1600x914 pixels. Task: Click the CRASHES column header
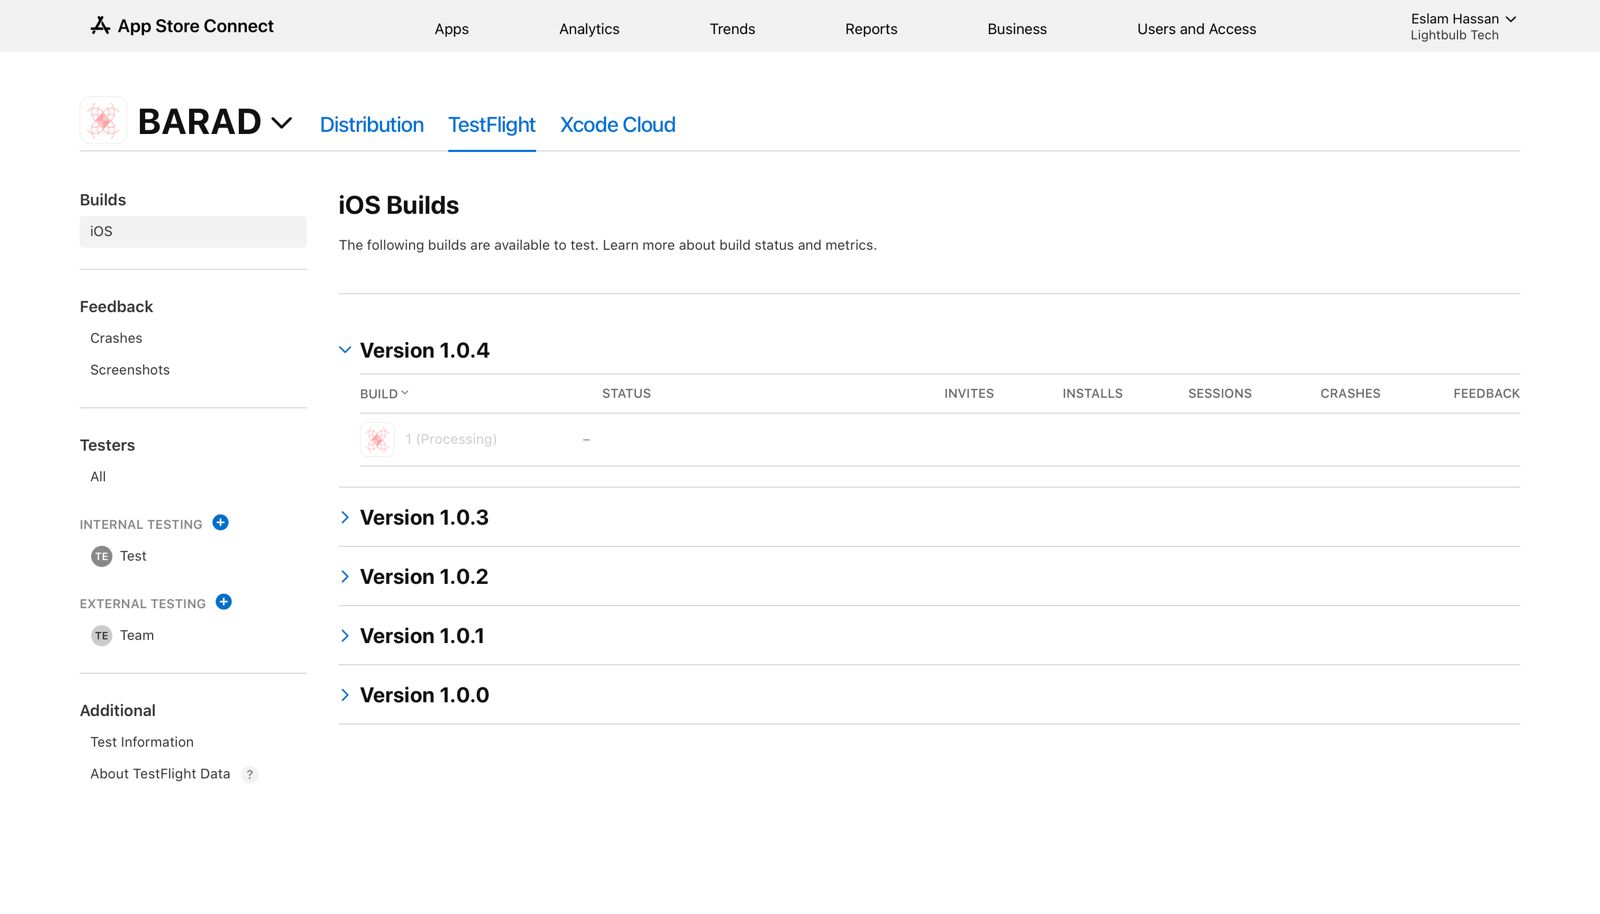point(1350,394)
